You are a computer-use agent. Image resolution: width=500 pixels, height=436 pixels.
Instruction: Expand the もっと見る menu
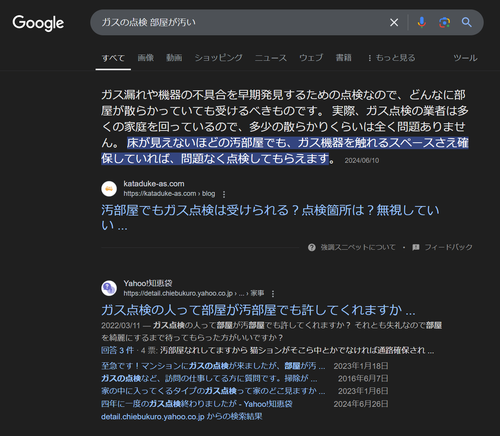coord(391,58)
